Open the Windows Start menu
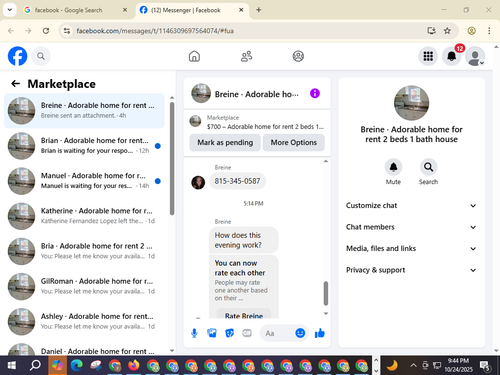500x375 pixels. point(11,365)
